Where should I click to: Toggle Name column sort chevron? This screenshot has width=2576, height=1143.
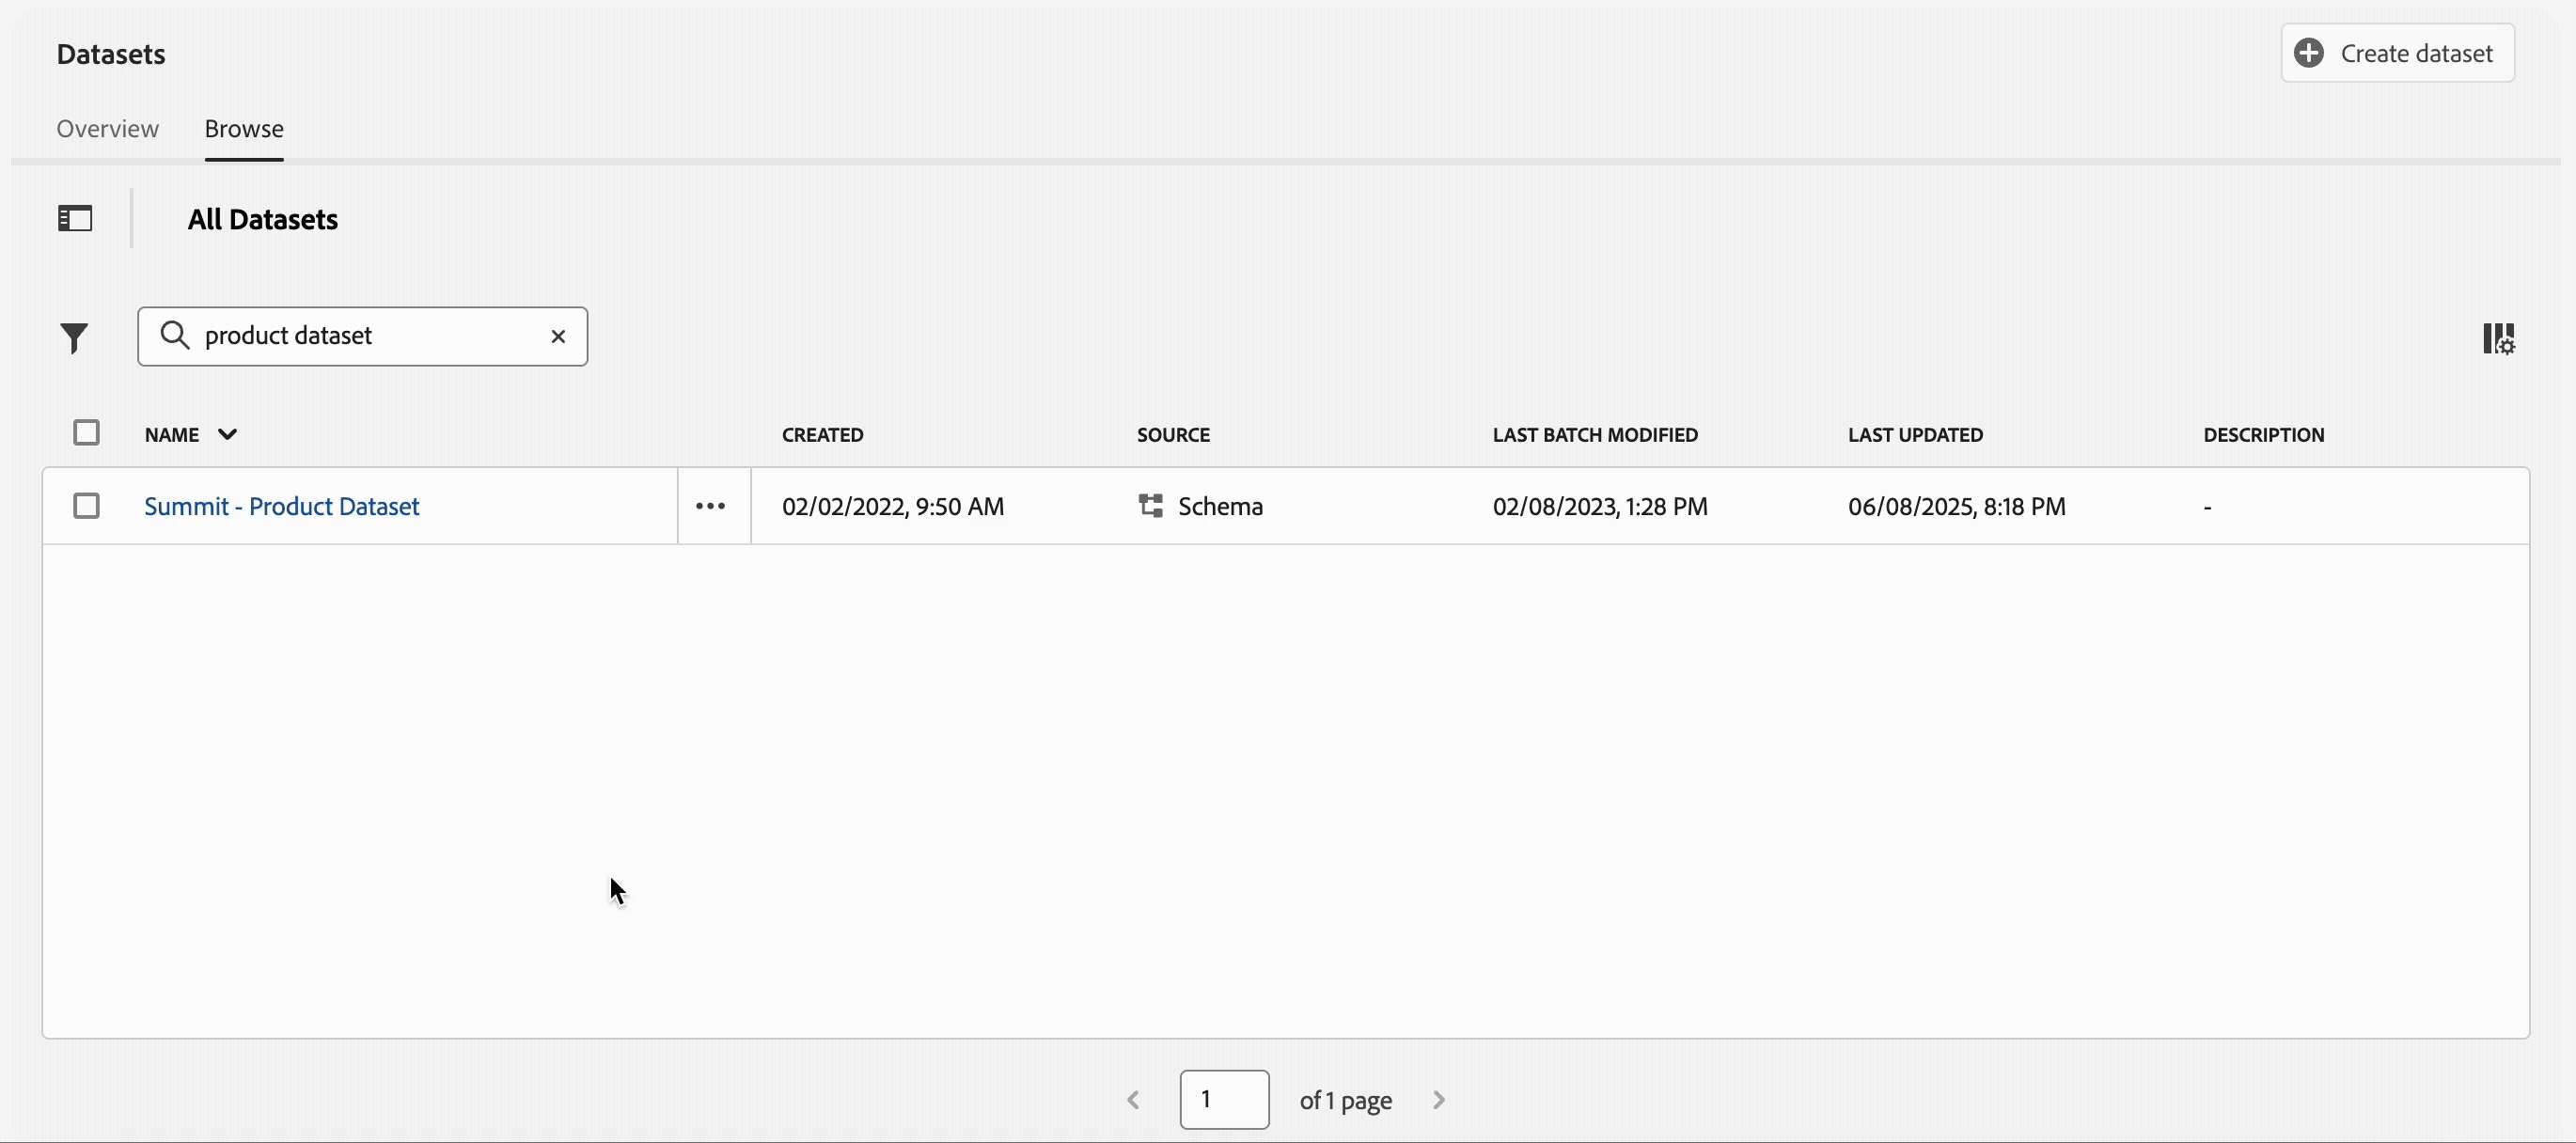(x=227, y=434)
